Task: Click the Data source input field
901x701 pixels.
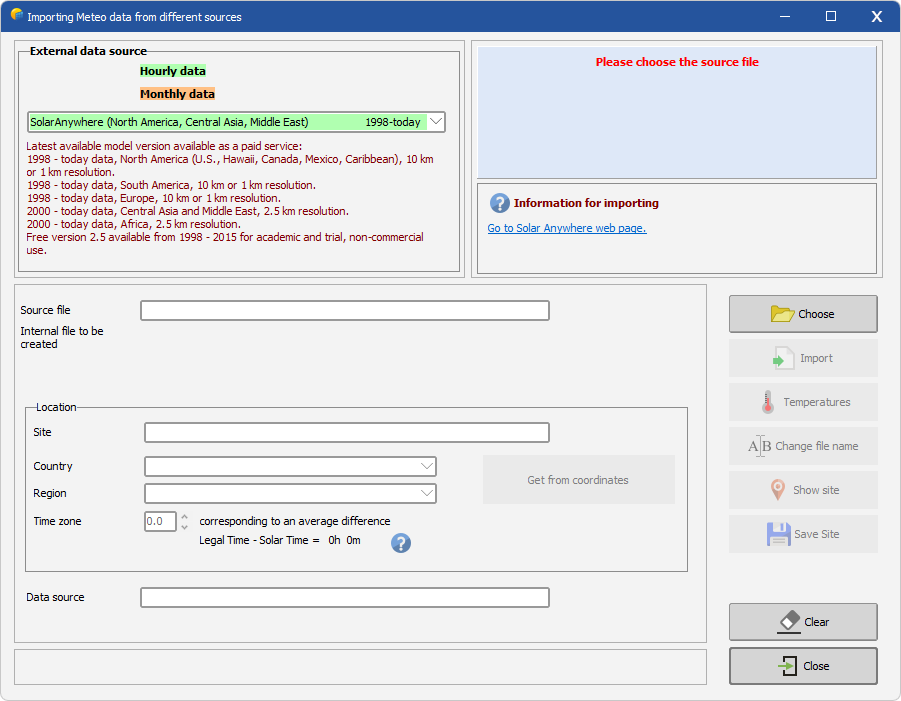Action: tap(345, 598)
